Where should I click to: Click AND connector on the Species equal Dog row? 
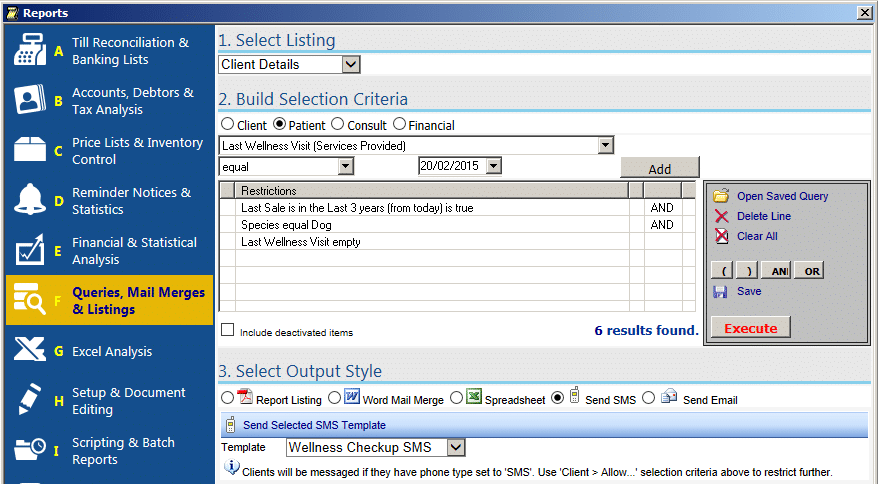(661, 225)
